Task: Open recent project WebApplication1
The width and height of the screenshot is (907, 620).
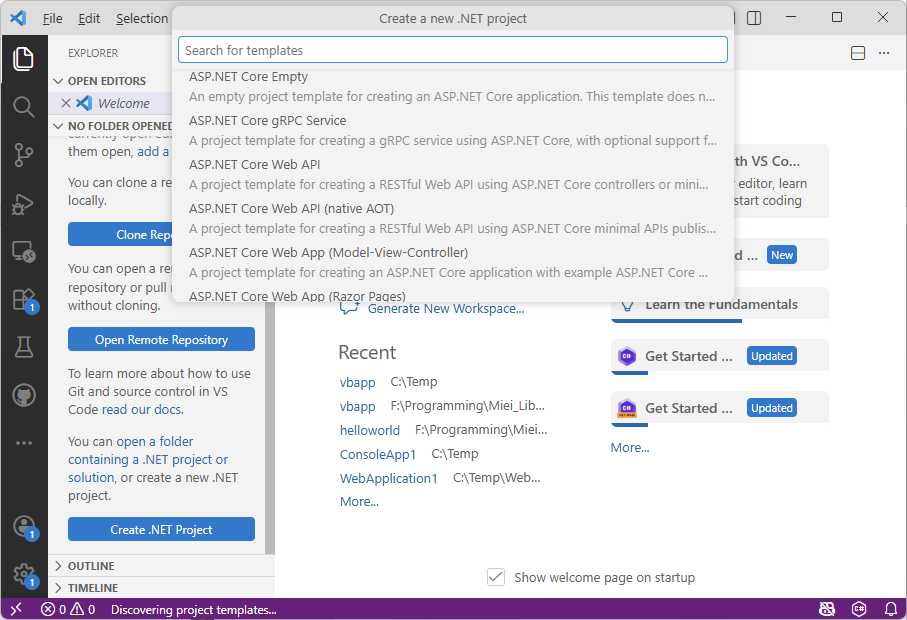Action: point(388,478)
